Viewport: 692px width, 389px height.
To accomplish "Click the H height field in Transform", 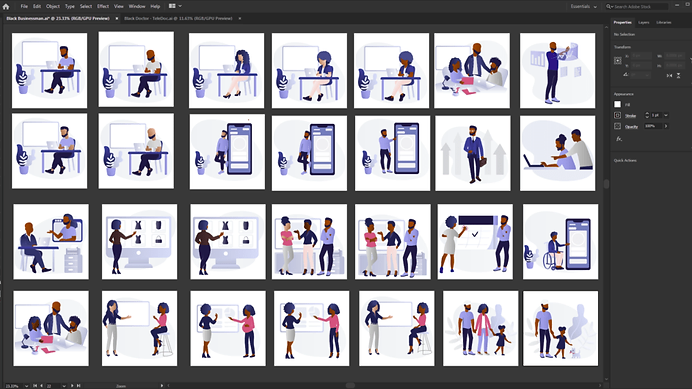I will coord(674,65).
